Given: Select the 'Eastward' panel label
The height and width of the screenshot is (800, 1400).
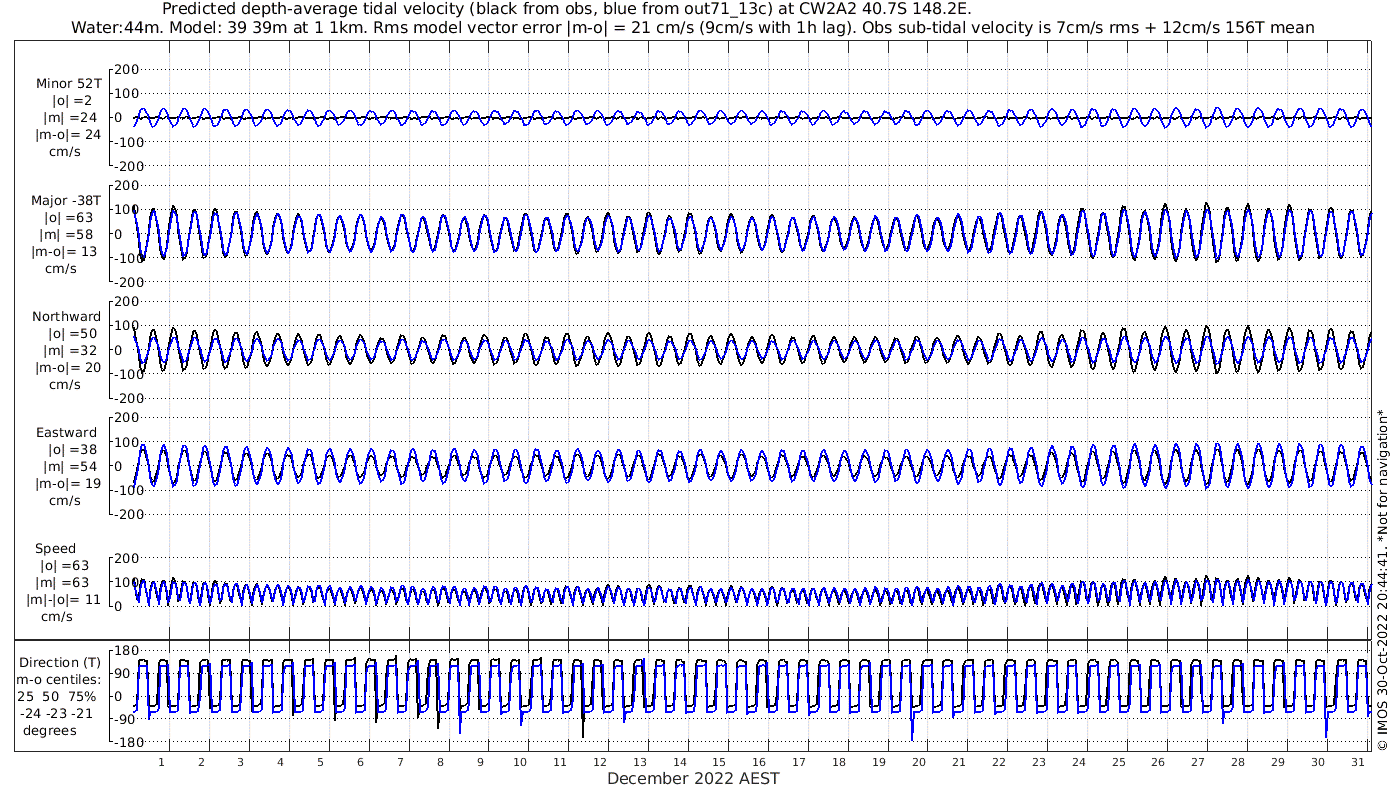Looking at the screenshot, I should click(x=67, y=433).
